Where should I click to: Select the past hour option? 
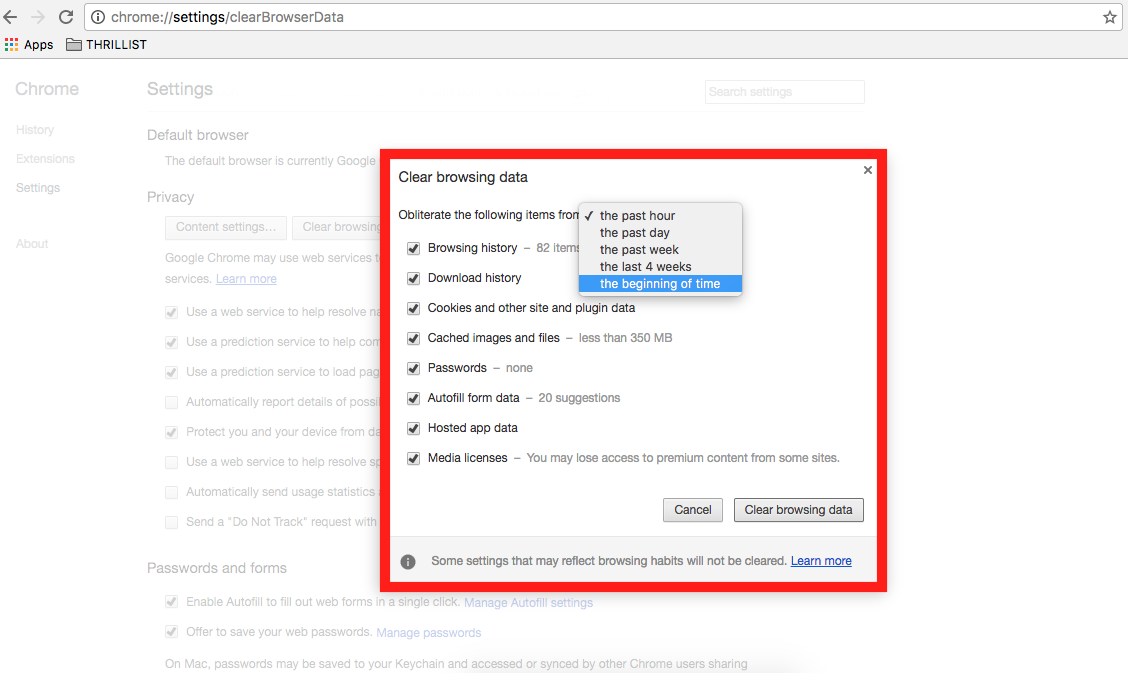637,215
